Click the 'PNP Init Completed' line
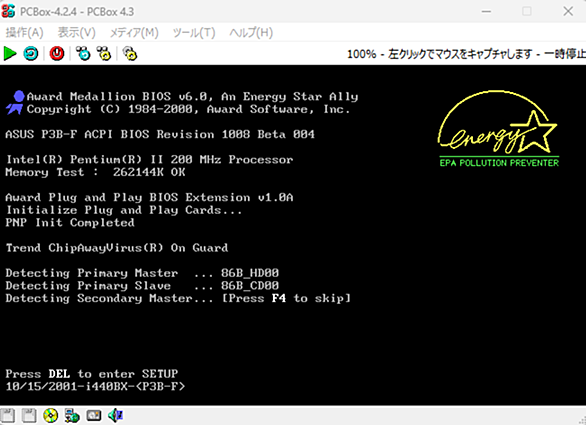The image size is (586, 425). click(70, 223)
